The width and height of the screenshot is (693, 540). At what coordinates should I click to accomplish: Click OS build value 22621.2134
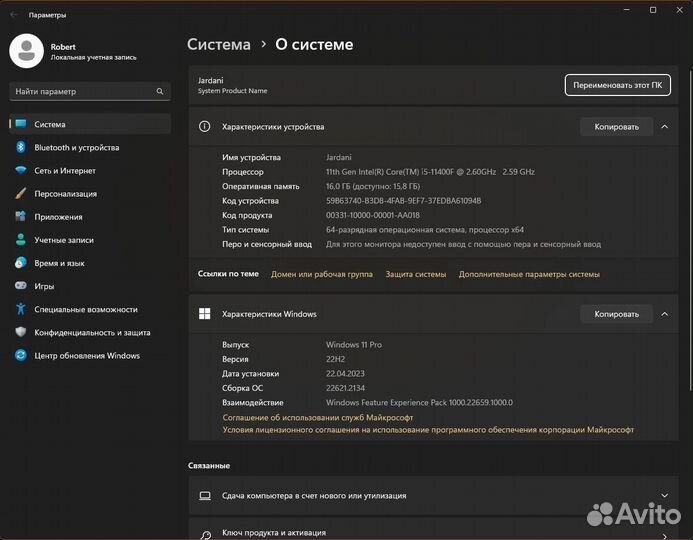pos(345,388)
